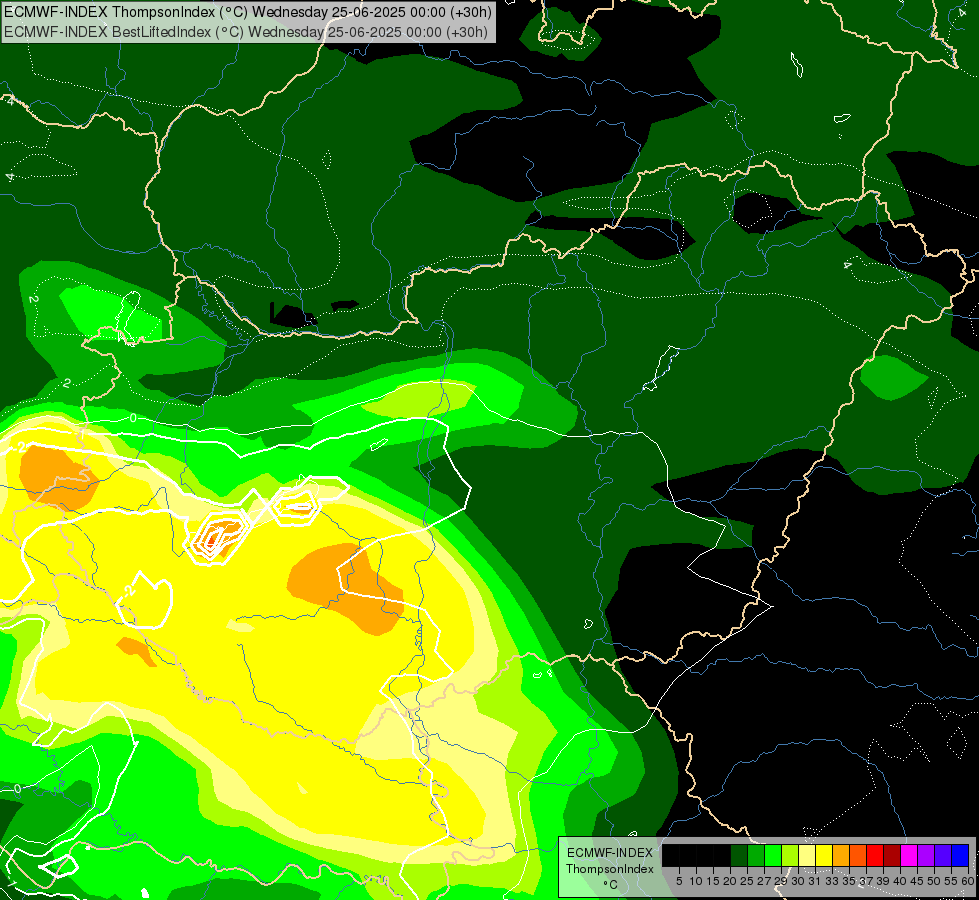
Task: Click the BestLiftedIndex title line at top
Action: (x=246, y=31)
